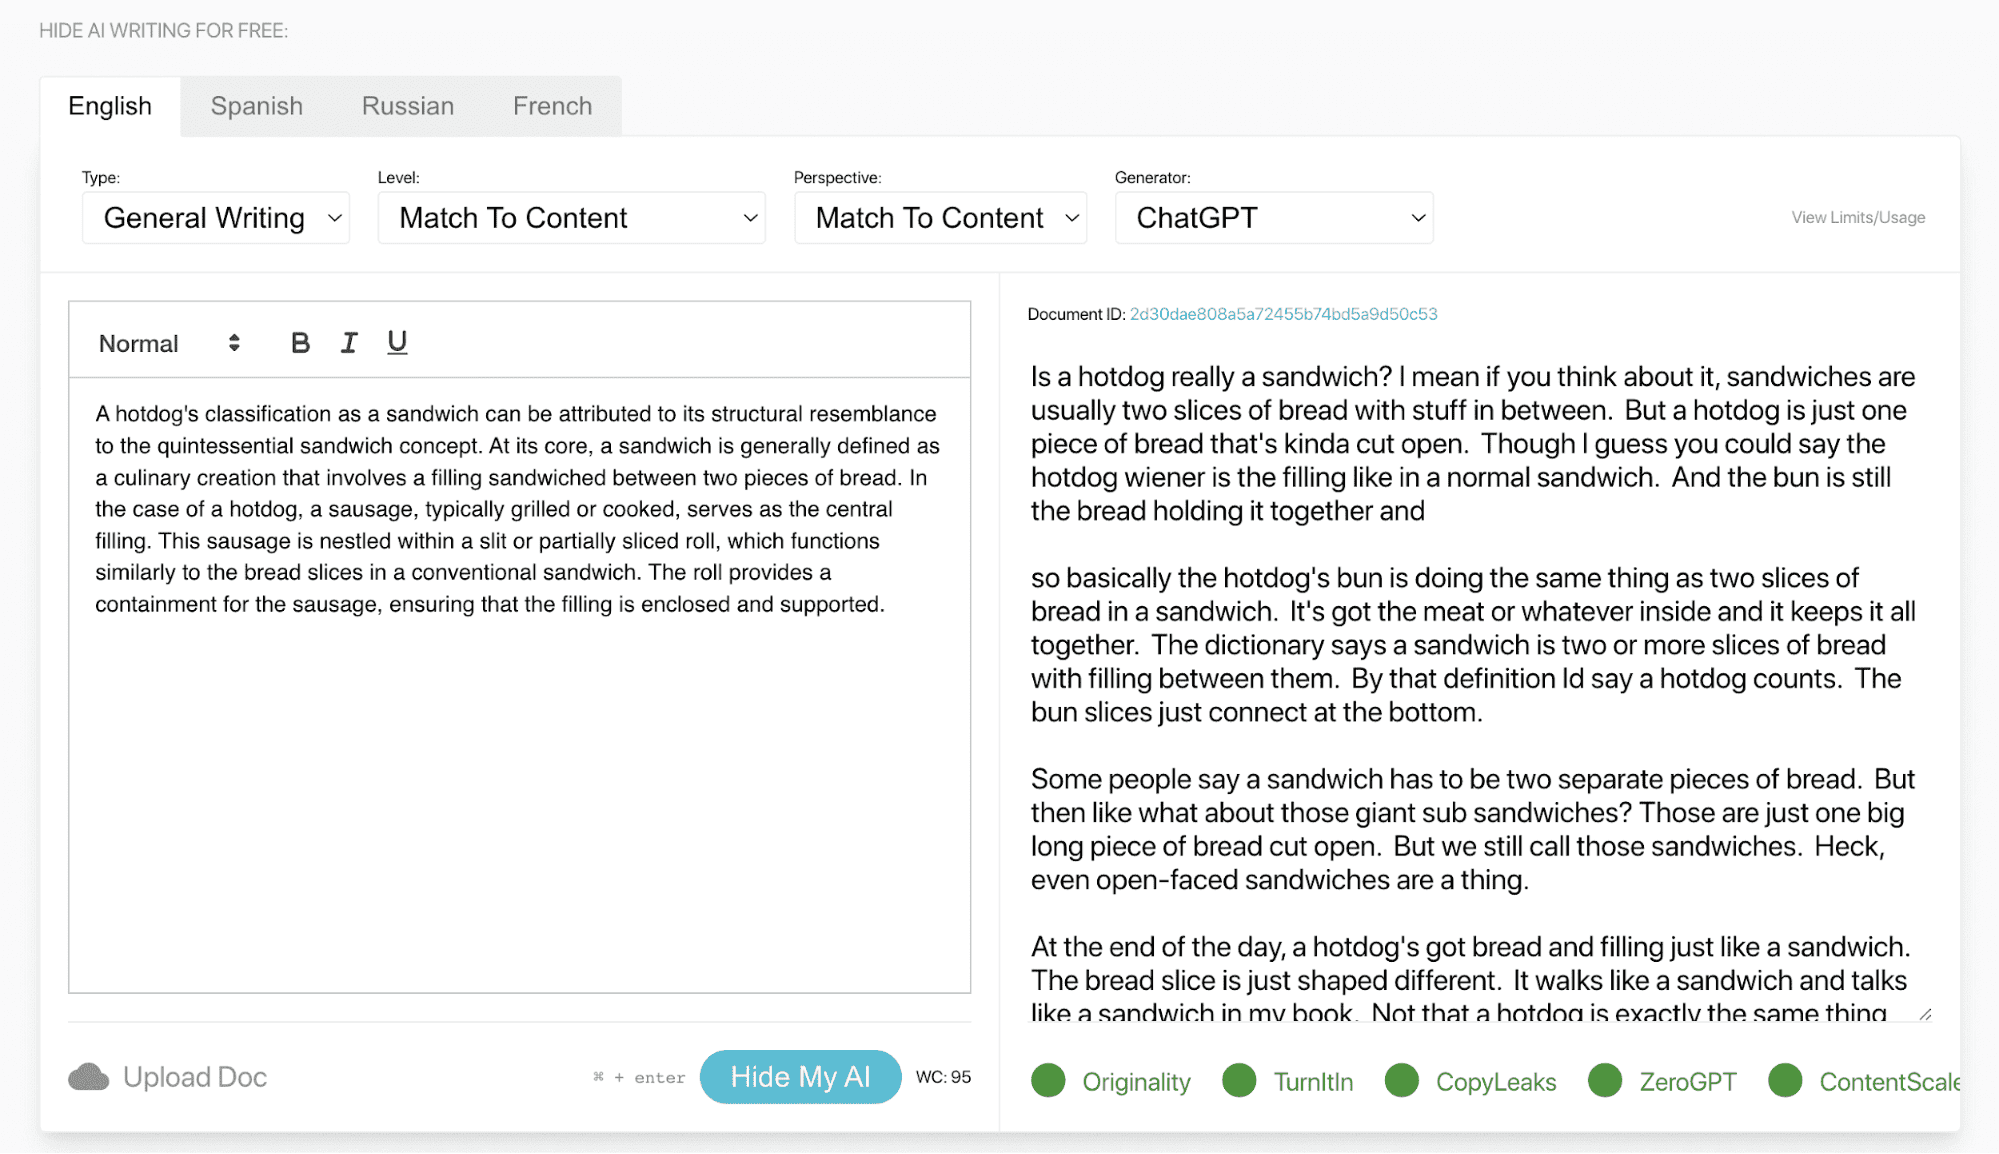The image size is (1999, 1154).
Task: Toggle underline text formatting
Action: [x=397, y=343]
